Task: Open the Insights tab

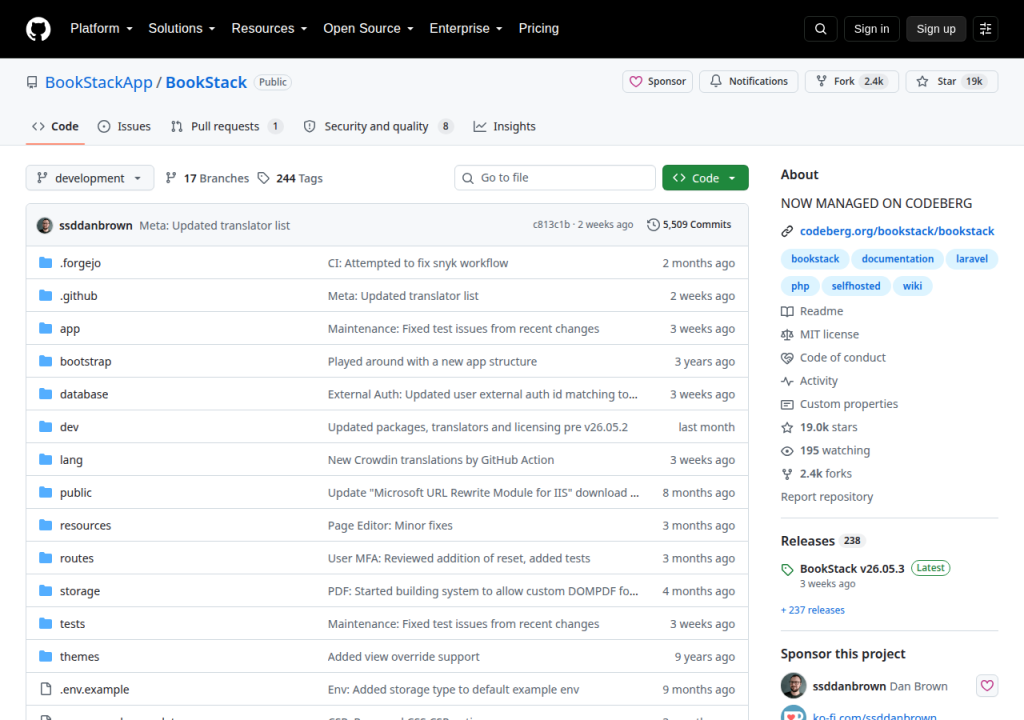Action: point(504,127)
